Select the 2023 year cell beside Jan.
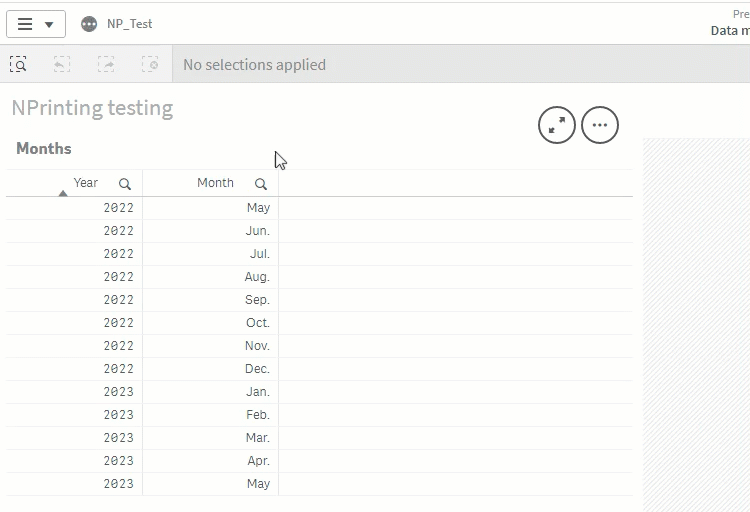 click(118, 392)
